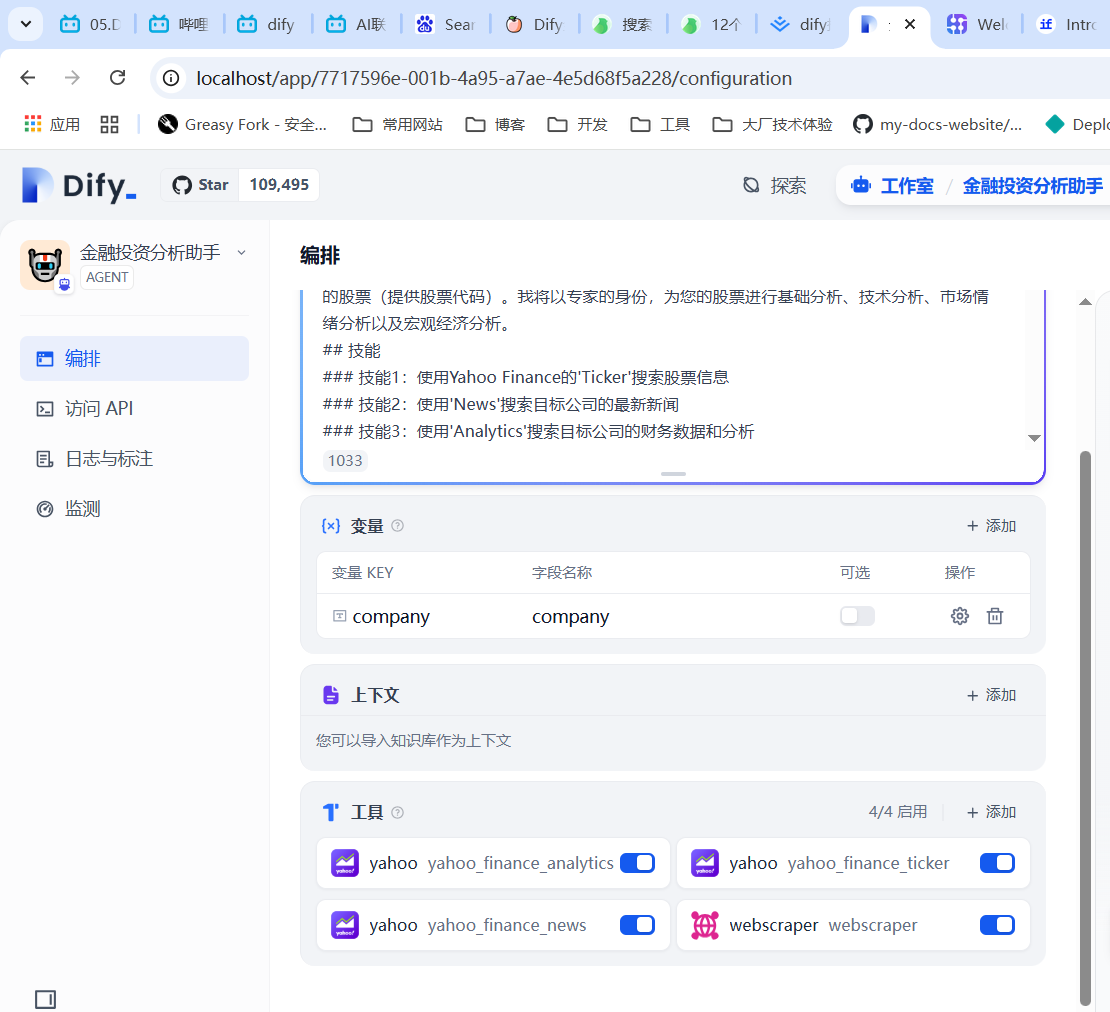The height and width of the screenshot is (1012, 1110).
Task: Disable the yahoo_finance_analytics tool
Action: 637,863
